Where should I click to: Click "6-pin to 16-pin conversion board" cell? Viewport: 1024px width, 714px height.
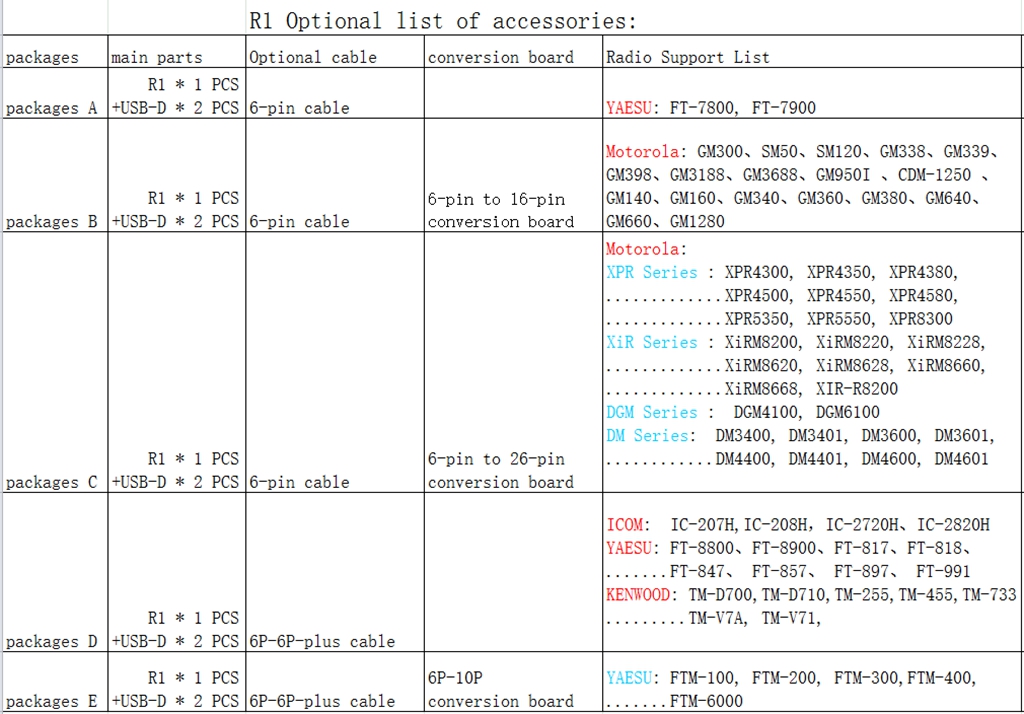pyautogui.click(x=500, y=210)
